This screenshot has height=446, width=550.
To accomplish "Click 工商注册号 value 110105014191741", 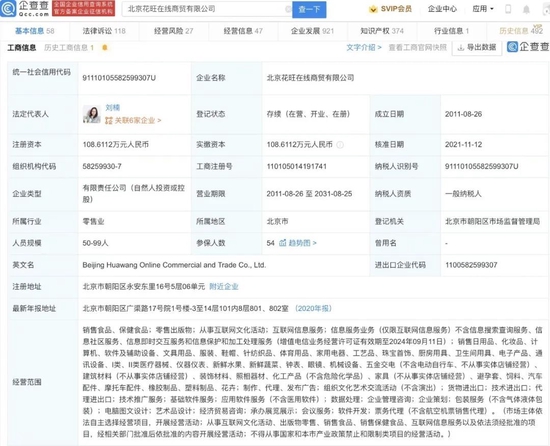I will coord(297,166).
